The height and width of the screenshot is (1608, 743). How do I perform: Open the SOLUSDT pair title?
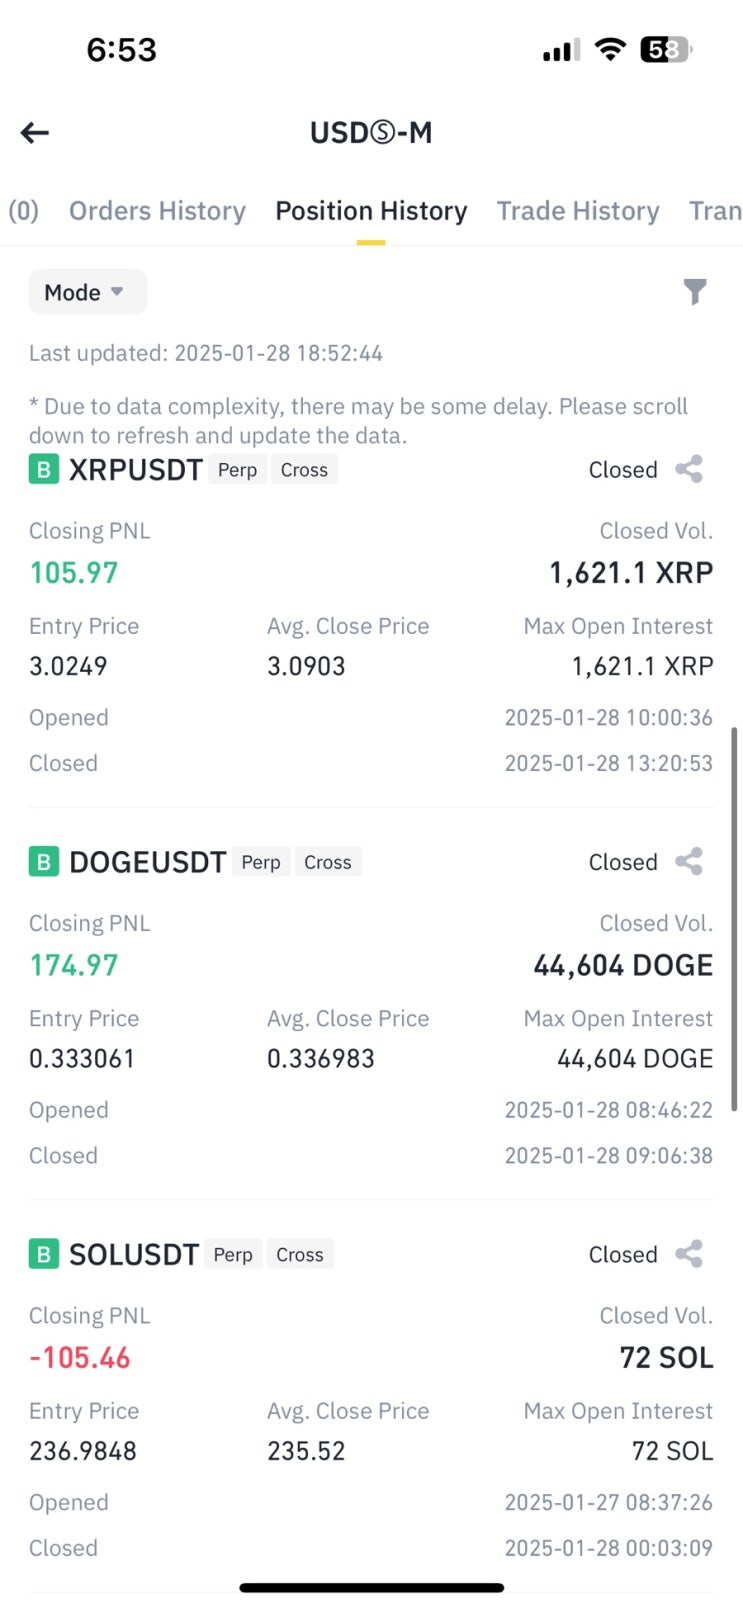pyautogui.click(x=134, y=1254)
